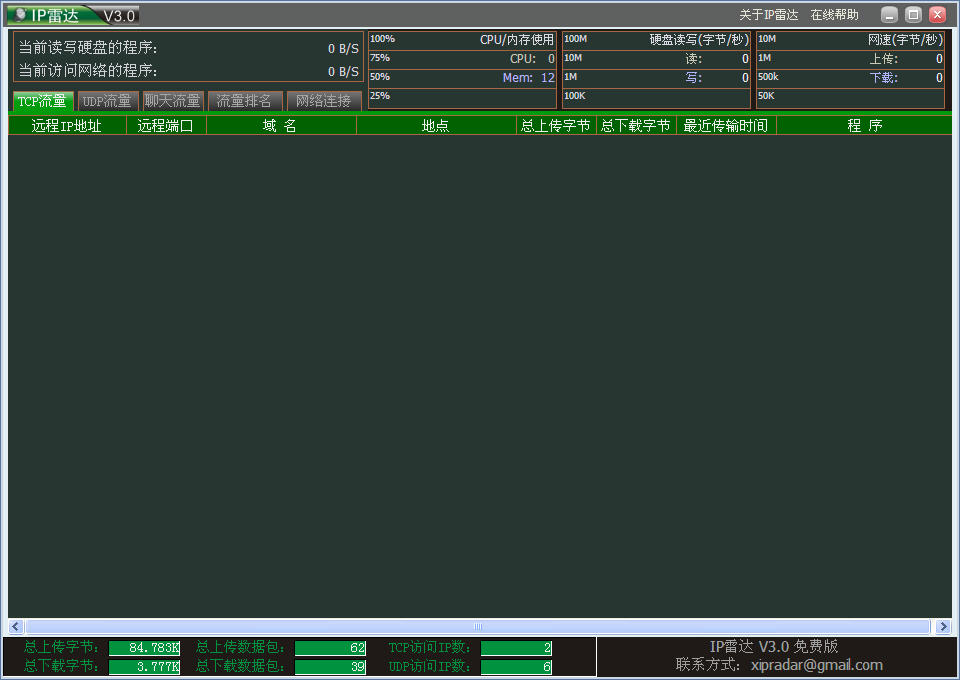Open 关于IP雷达 about link
The width and height of the screenshot is (960, 680).
[769, 15]
